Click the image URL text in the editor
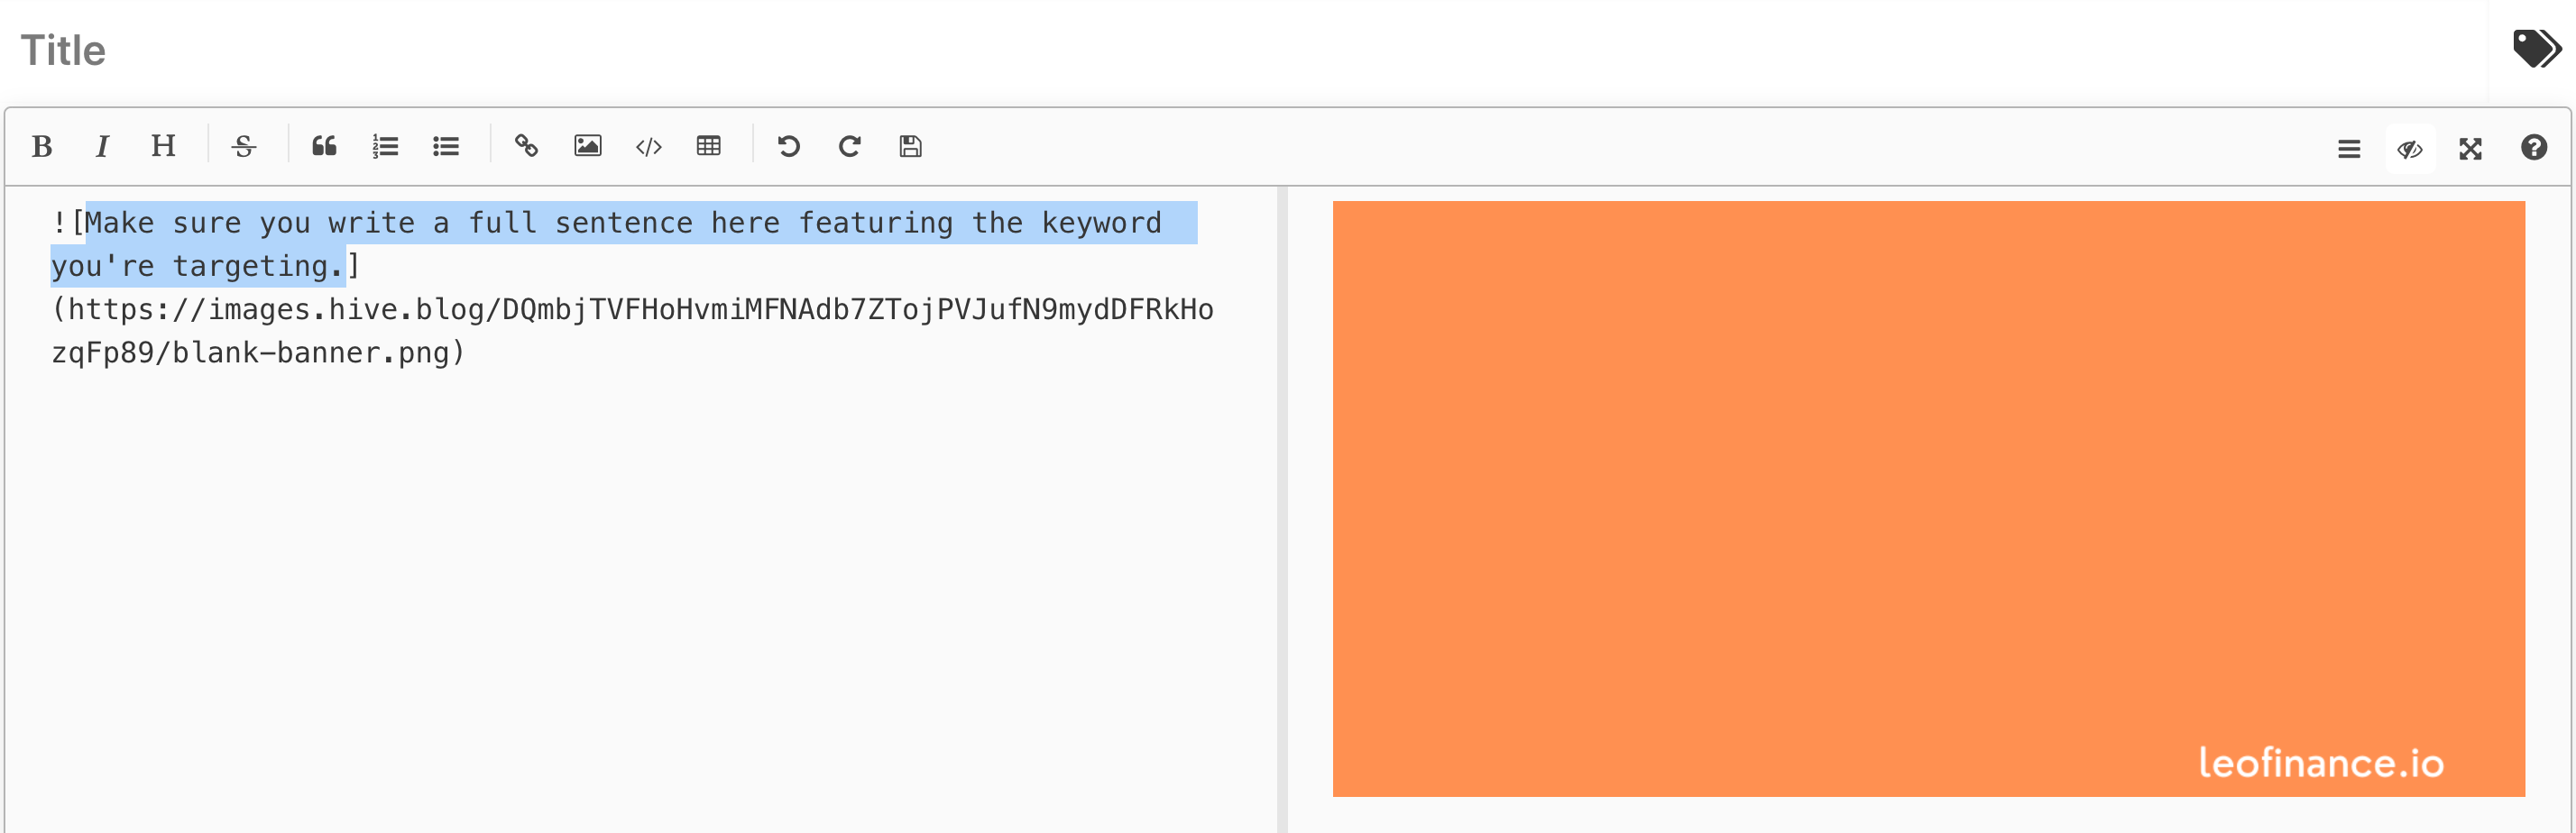Screen dimensions: 2576x833 (632, 331)
